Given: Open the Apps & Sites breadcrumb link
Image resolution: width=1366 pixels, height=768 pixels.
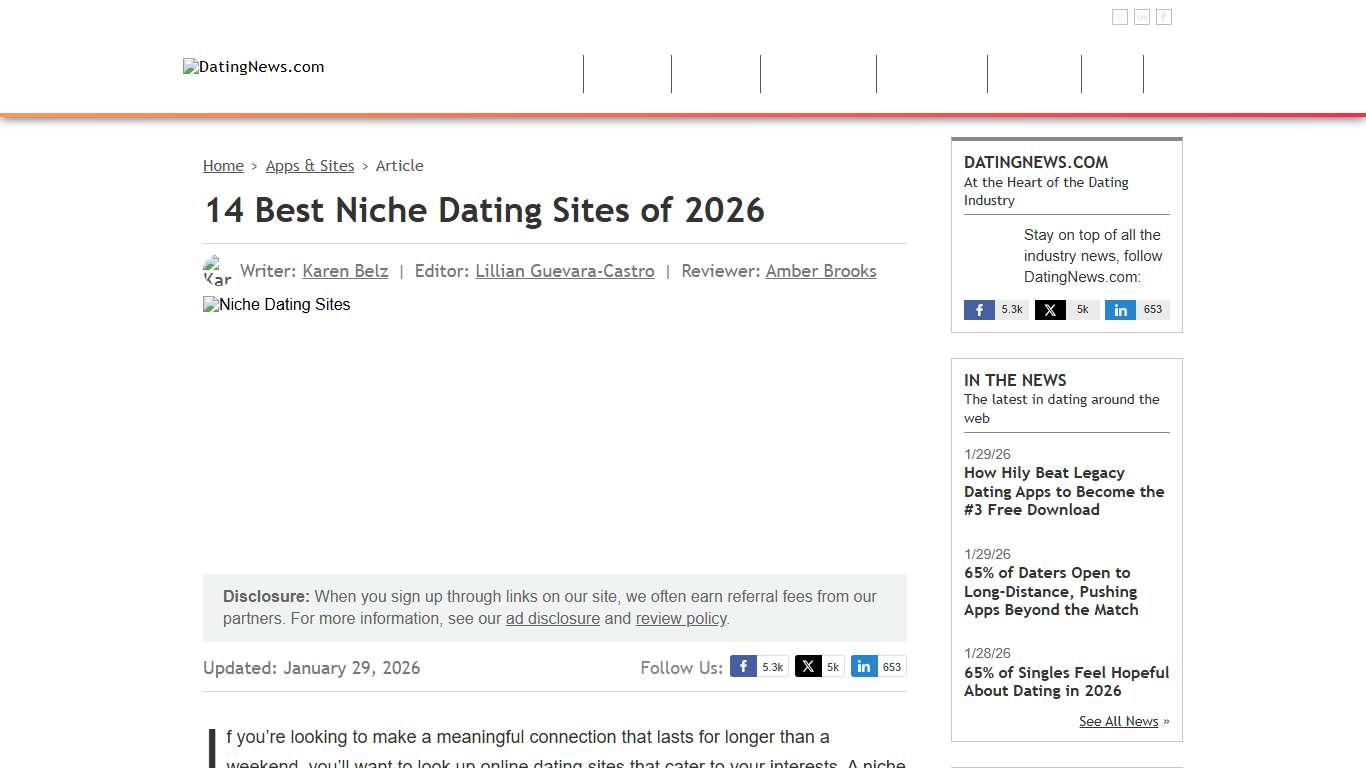Looking at the screenshot, I should 310,166.
